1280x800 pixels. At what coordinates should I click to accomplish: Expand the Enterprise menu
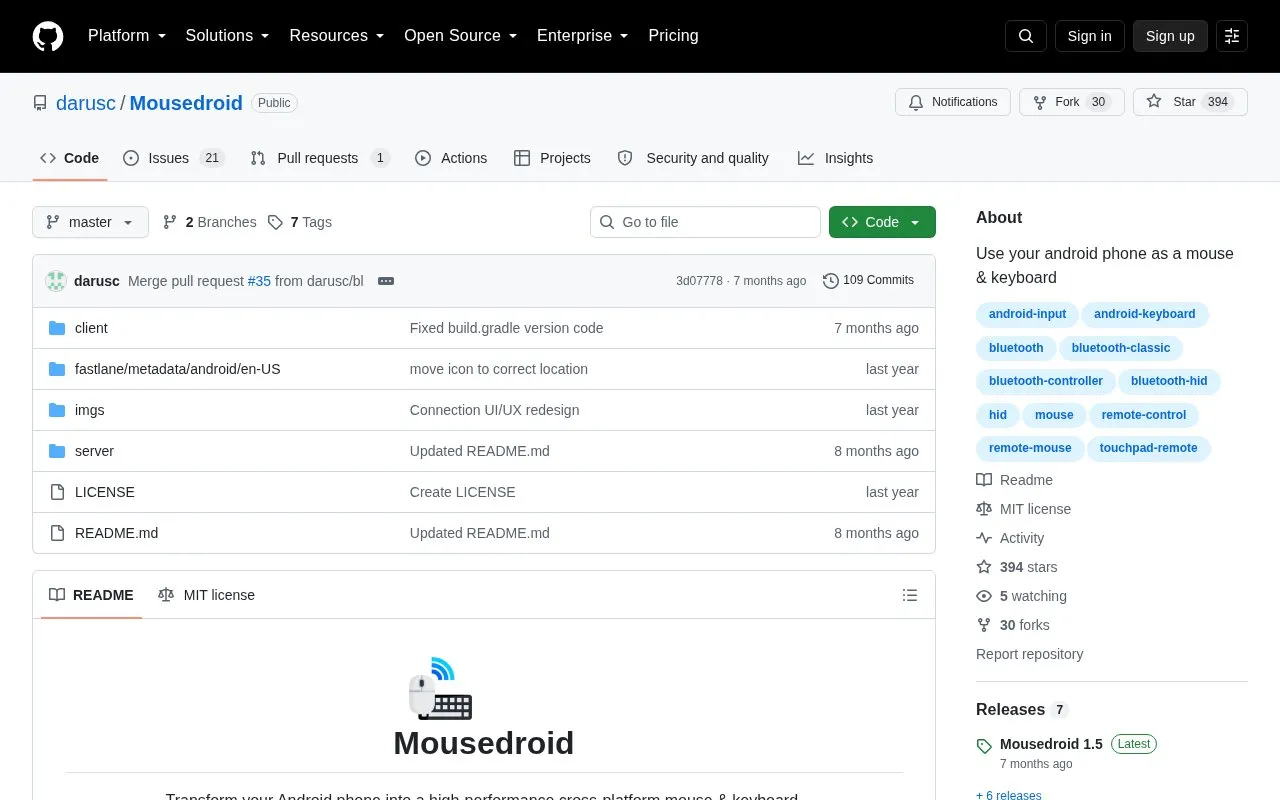[582, 36]
